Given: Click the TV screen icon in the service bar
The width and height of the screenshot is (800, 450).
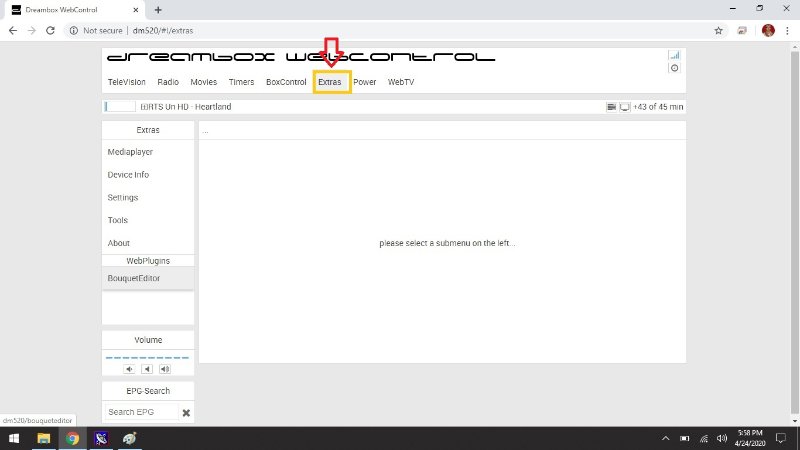Looking at the screenshot, I should click(624, 106).
